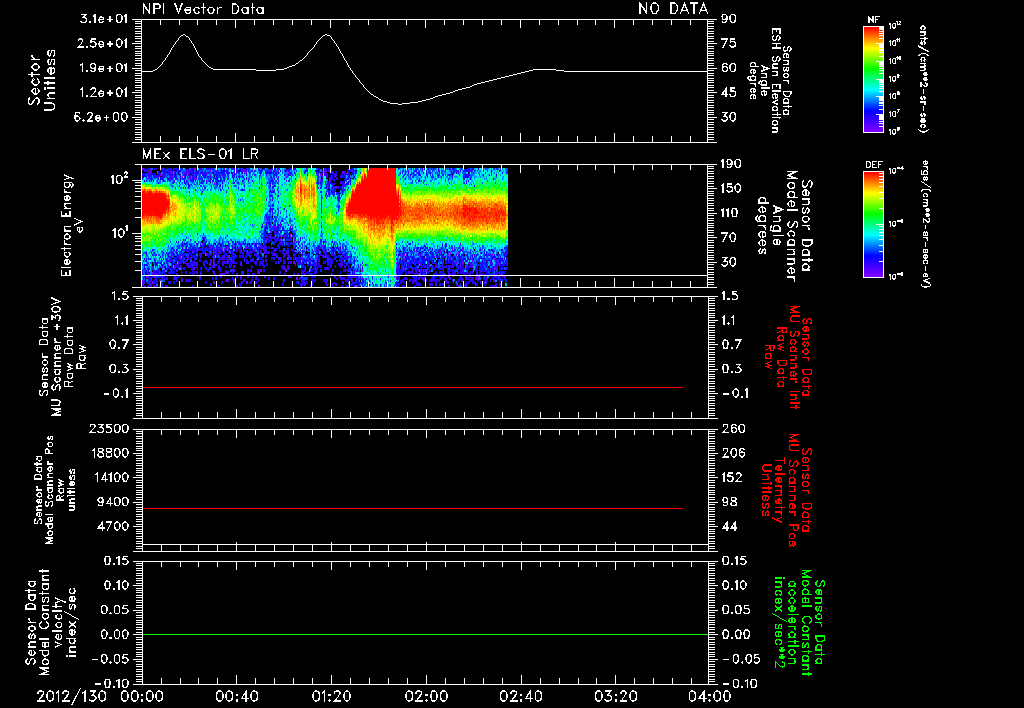Click the red "MU Scanner Int Raw Data" label
This screenshot has height=708, width=1024.
point(788,357)
